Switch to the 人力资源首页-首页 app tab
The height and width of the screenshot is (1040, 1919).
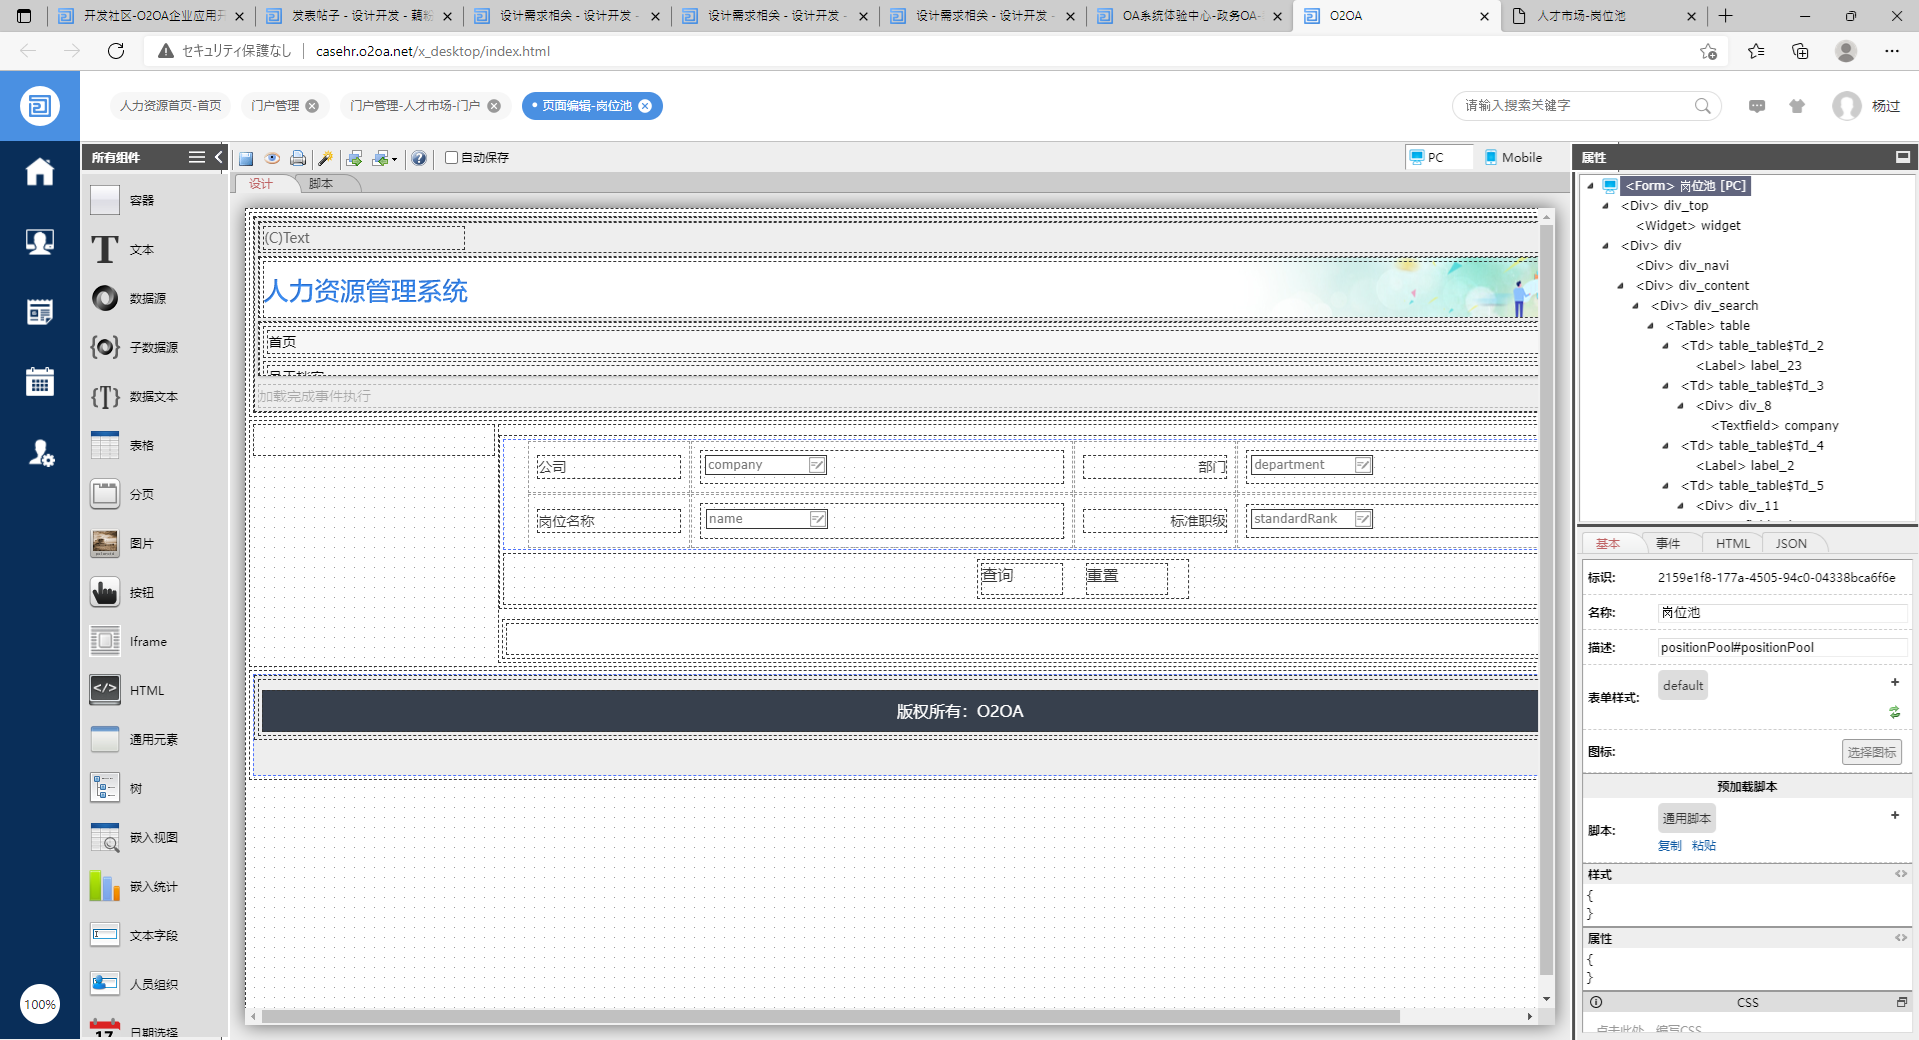coord(171,106)
